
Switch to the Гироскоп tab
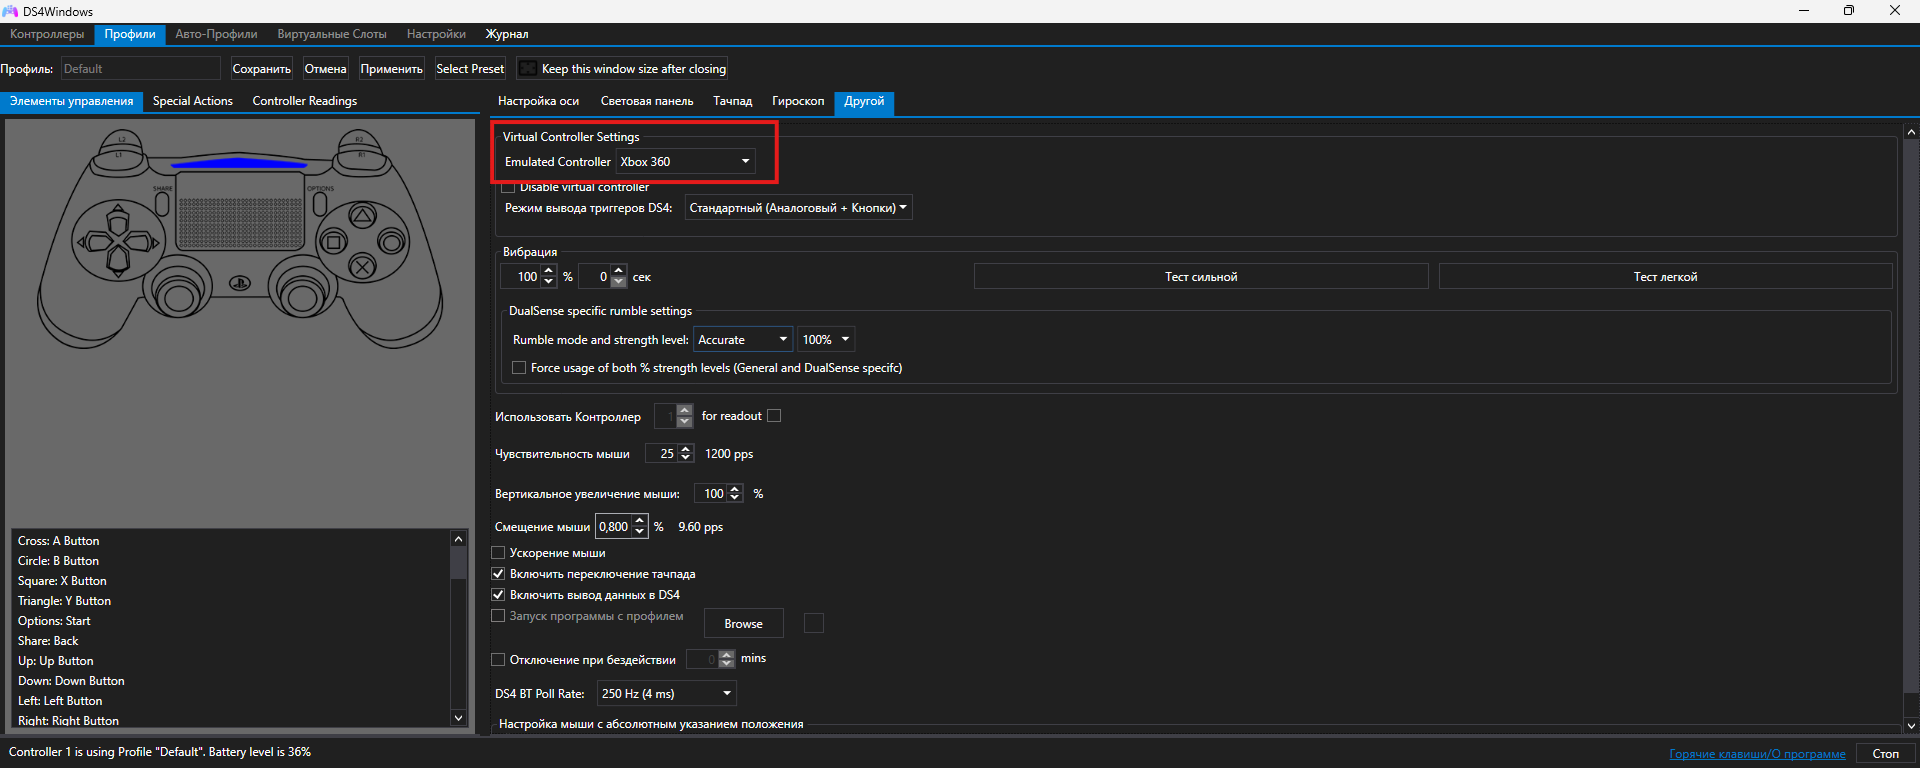[797, 101]
